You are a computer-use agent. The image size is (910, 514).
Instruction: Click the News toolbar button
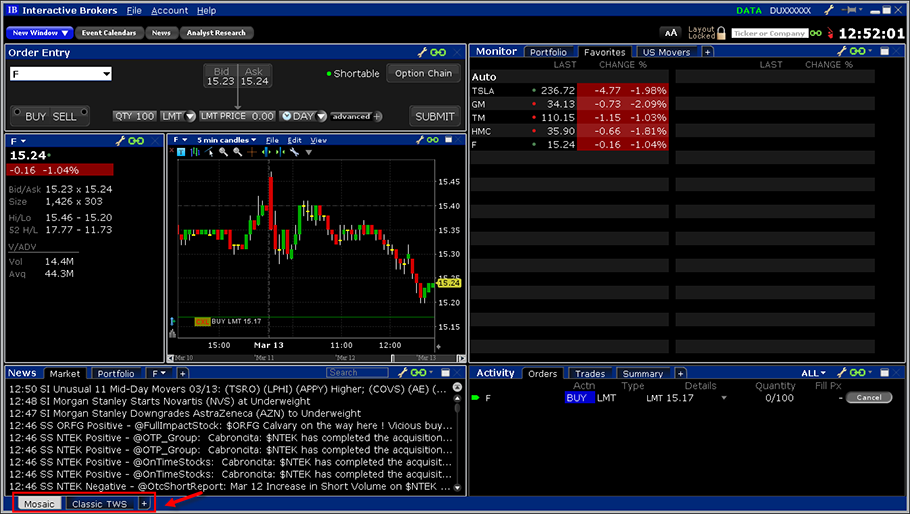[x=161, y=33]
